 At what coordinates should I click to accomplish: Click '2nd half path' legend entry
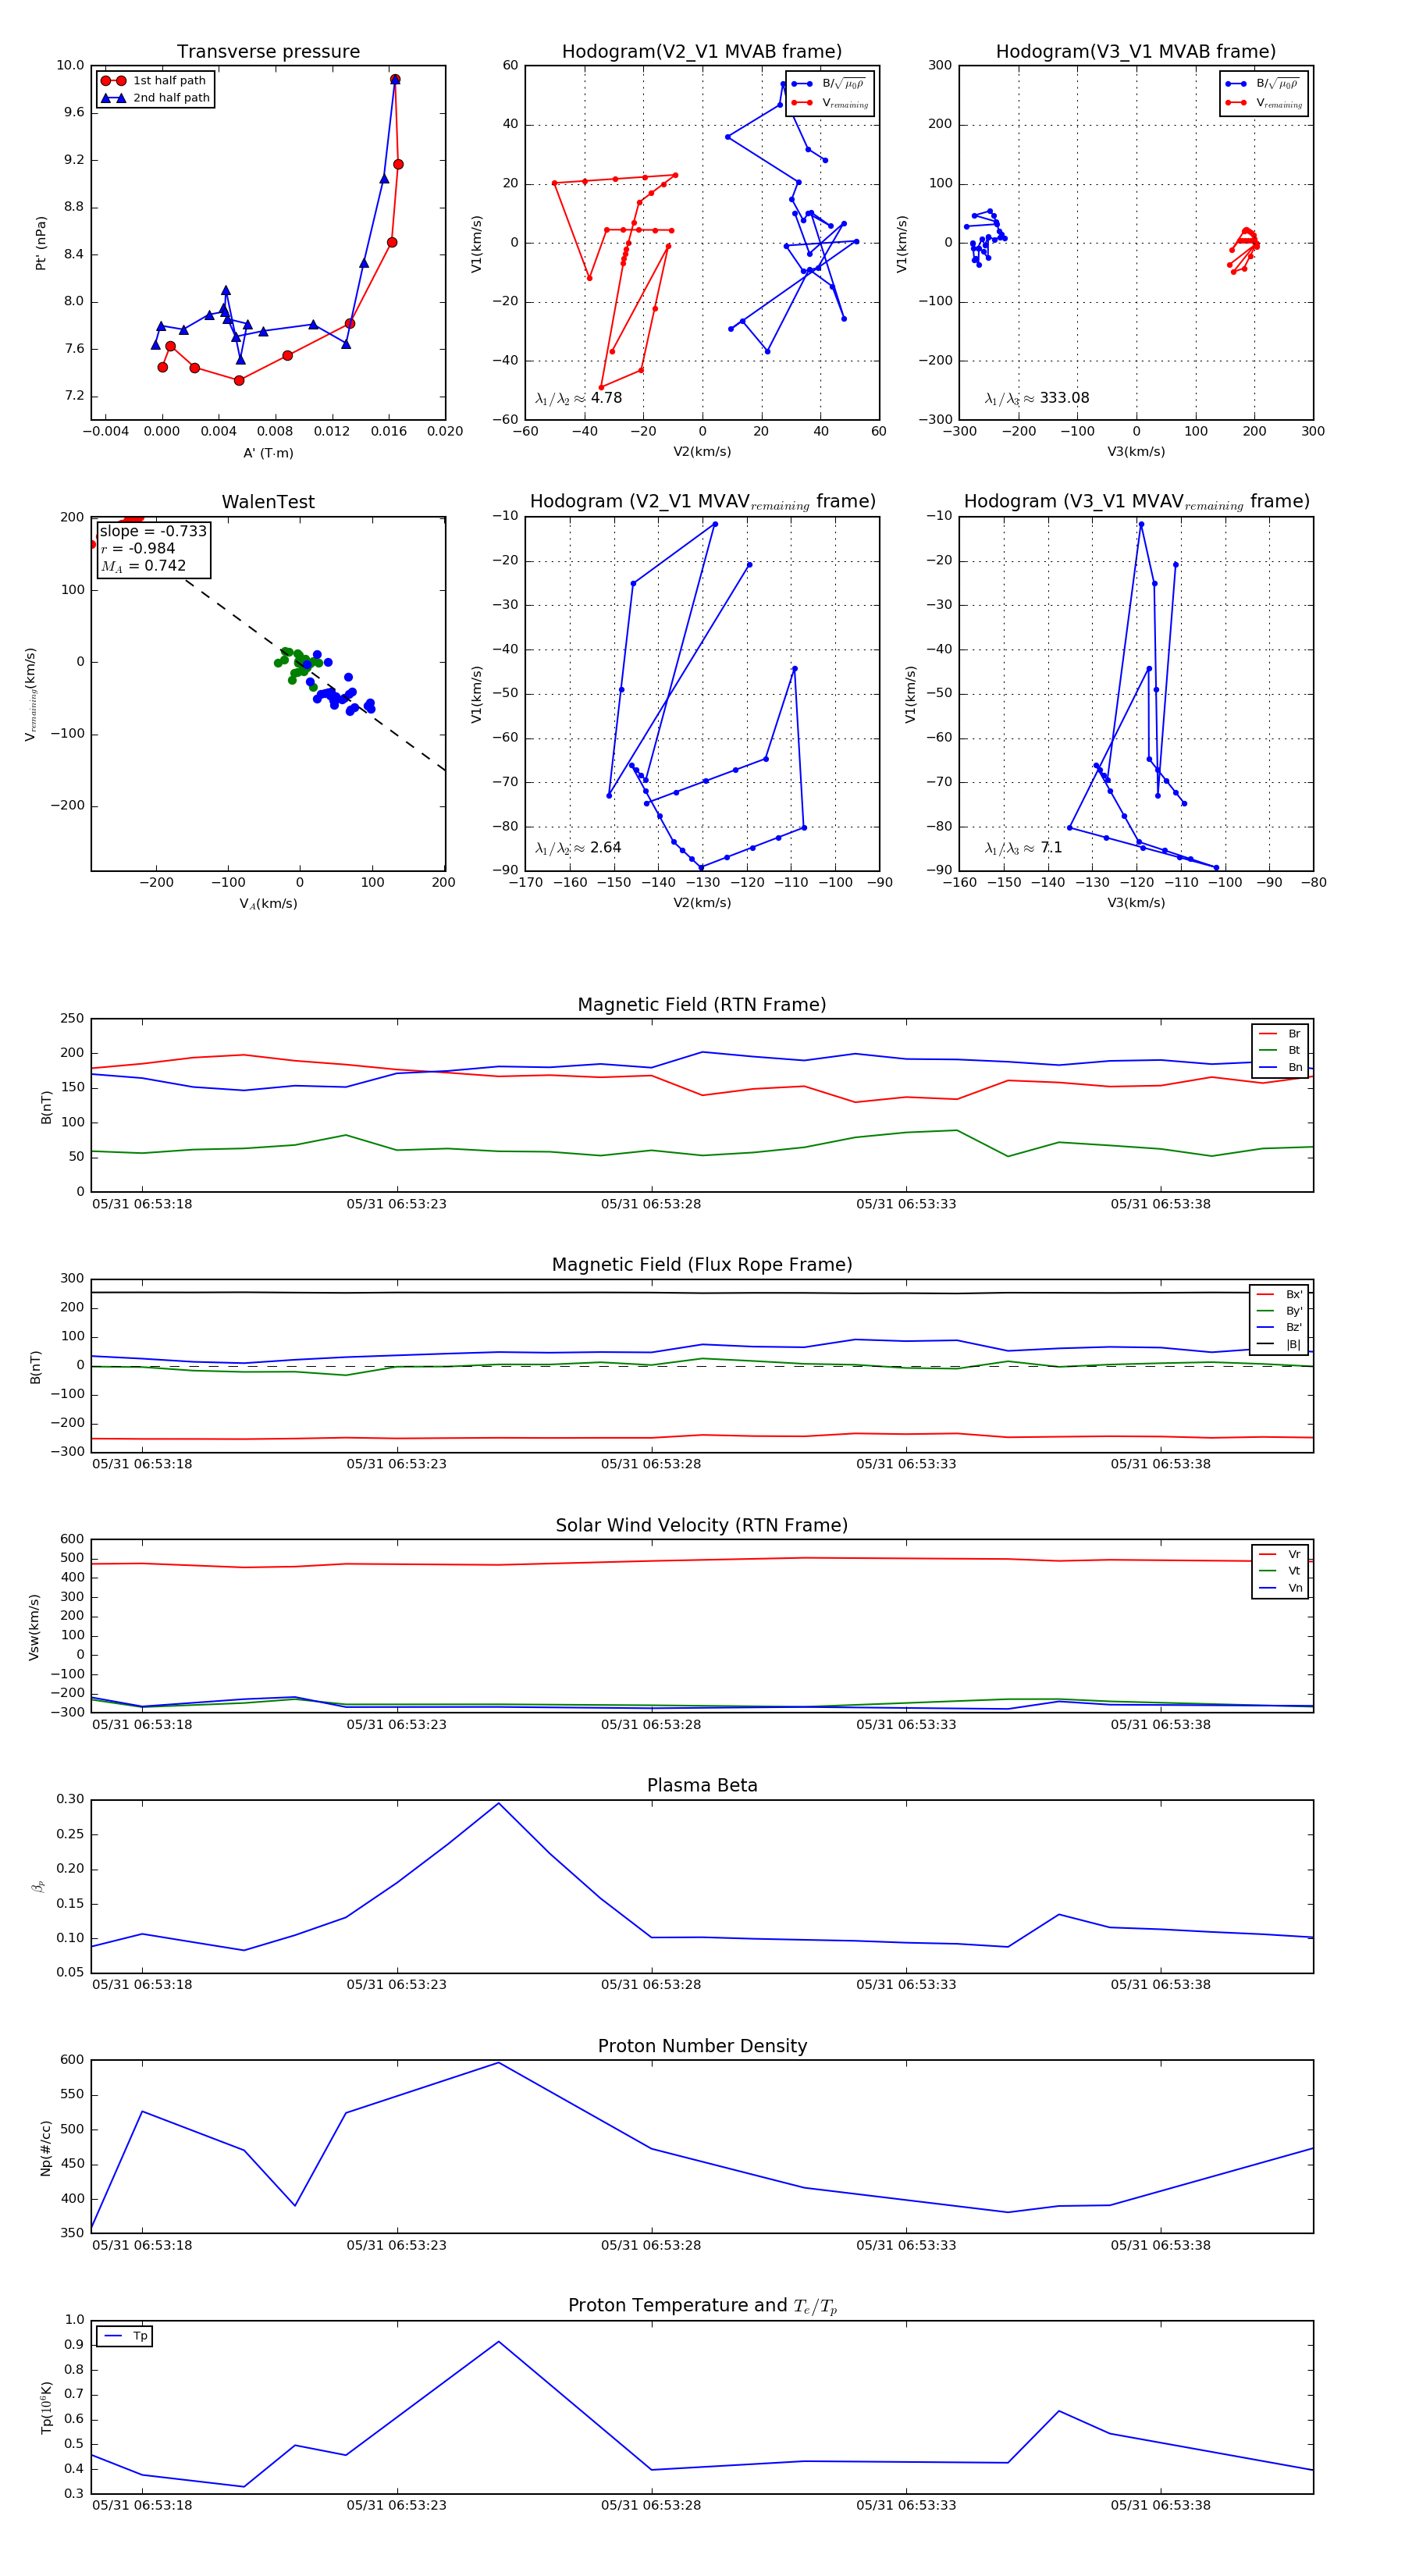point(155,97)
